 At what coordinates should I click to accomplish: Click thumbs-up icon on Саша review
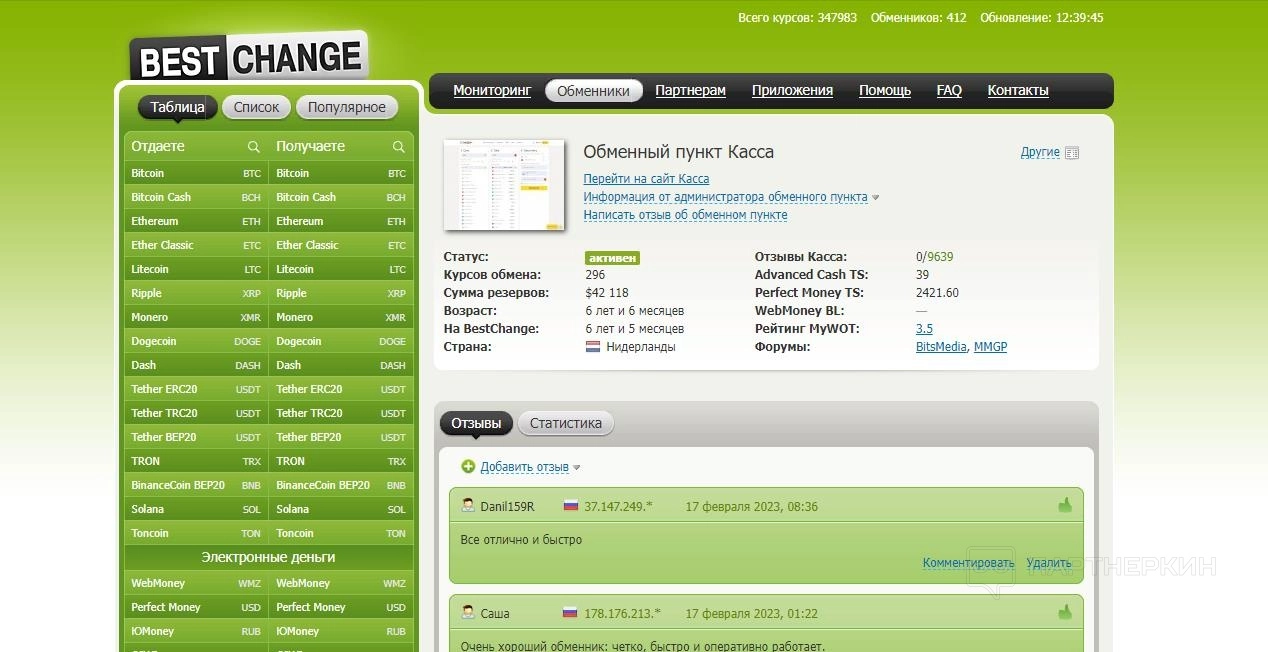[1065, 612]
